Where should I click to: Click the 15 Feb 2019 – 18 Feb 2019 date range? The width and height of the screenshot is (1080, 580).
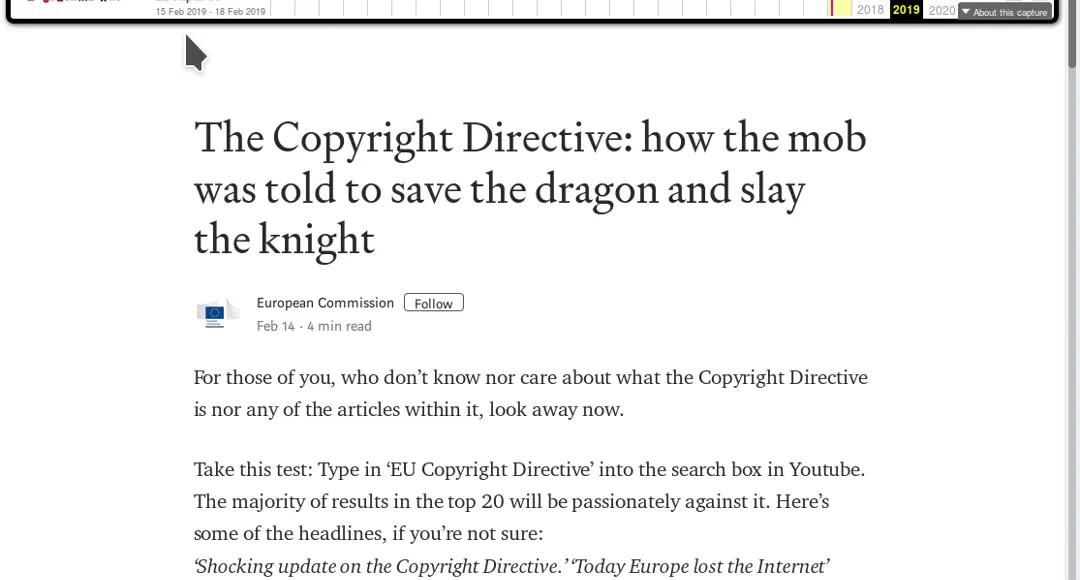point(211,12)
